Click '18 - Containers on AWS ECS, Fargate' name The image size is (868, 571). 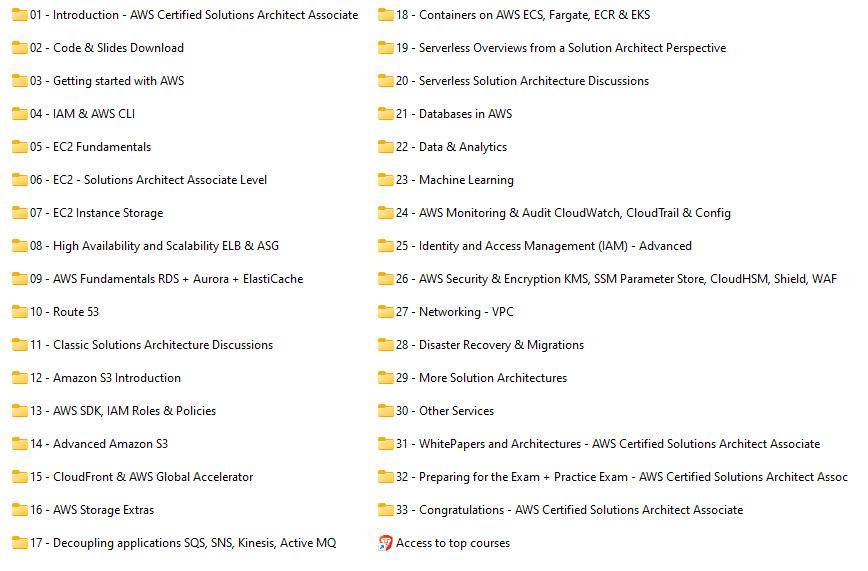click(x=523, y=15)
